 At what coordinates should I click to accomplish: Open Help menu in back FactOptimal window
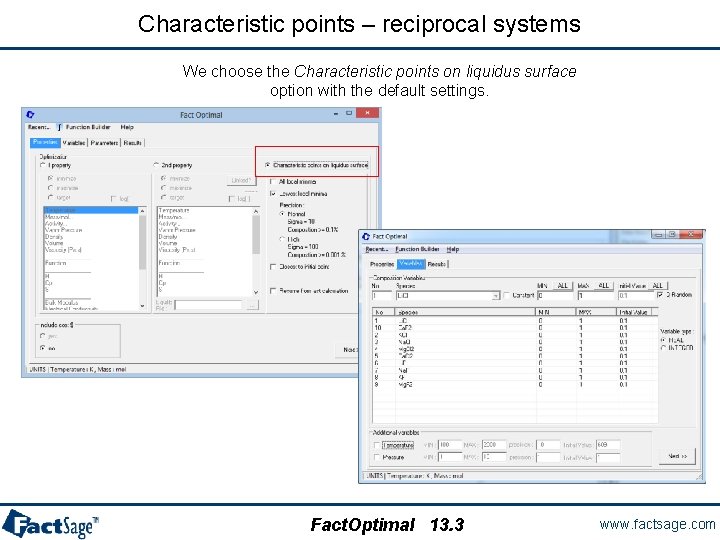pyautogui.click(x=127, y=127)
